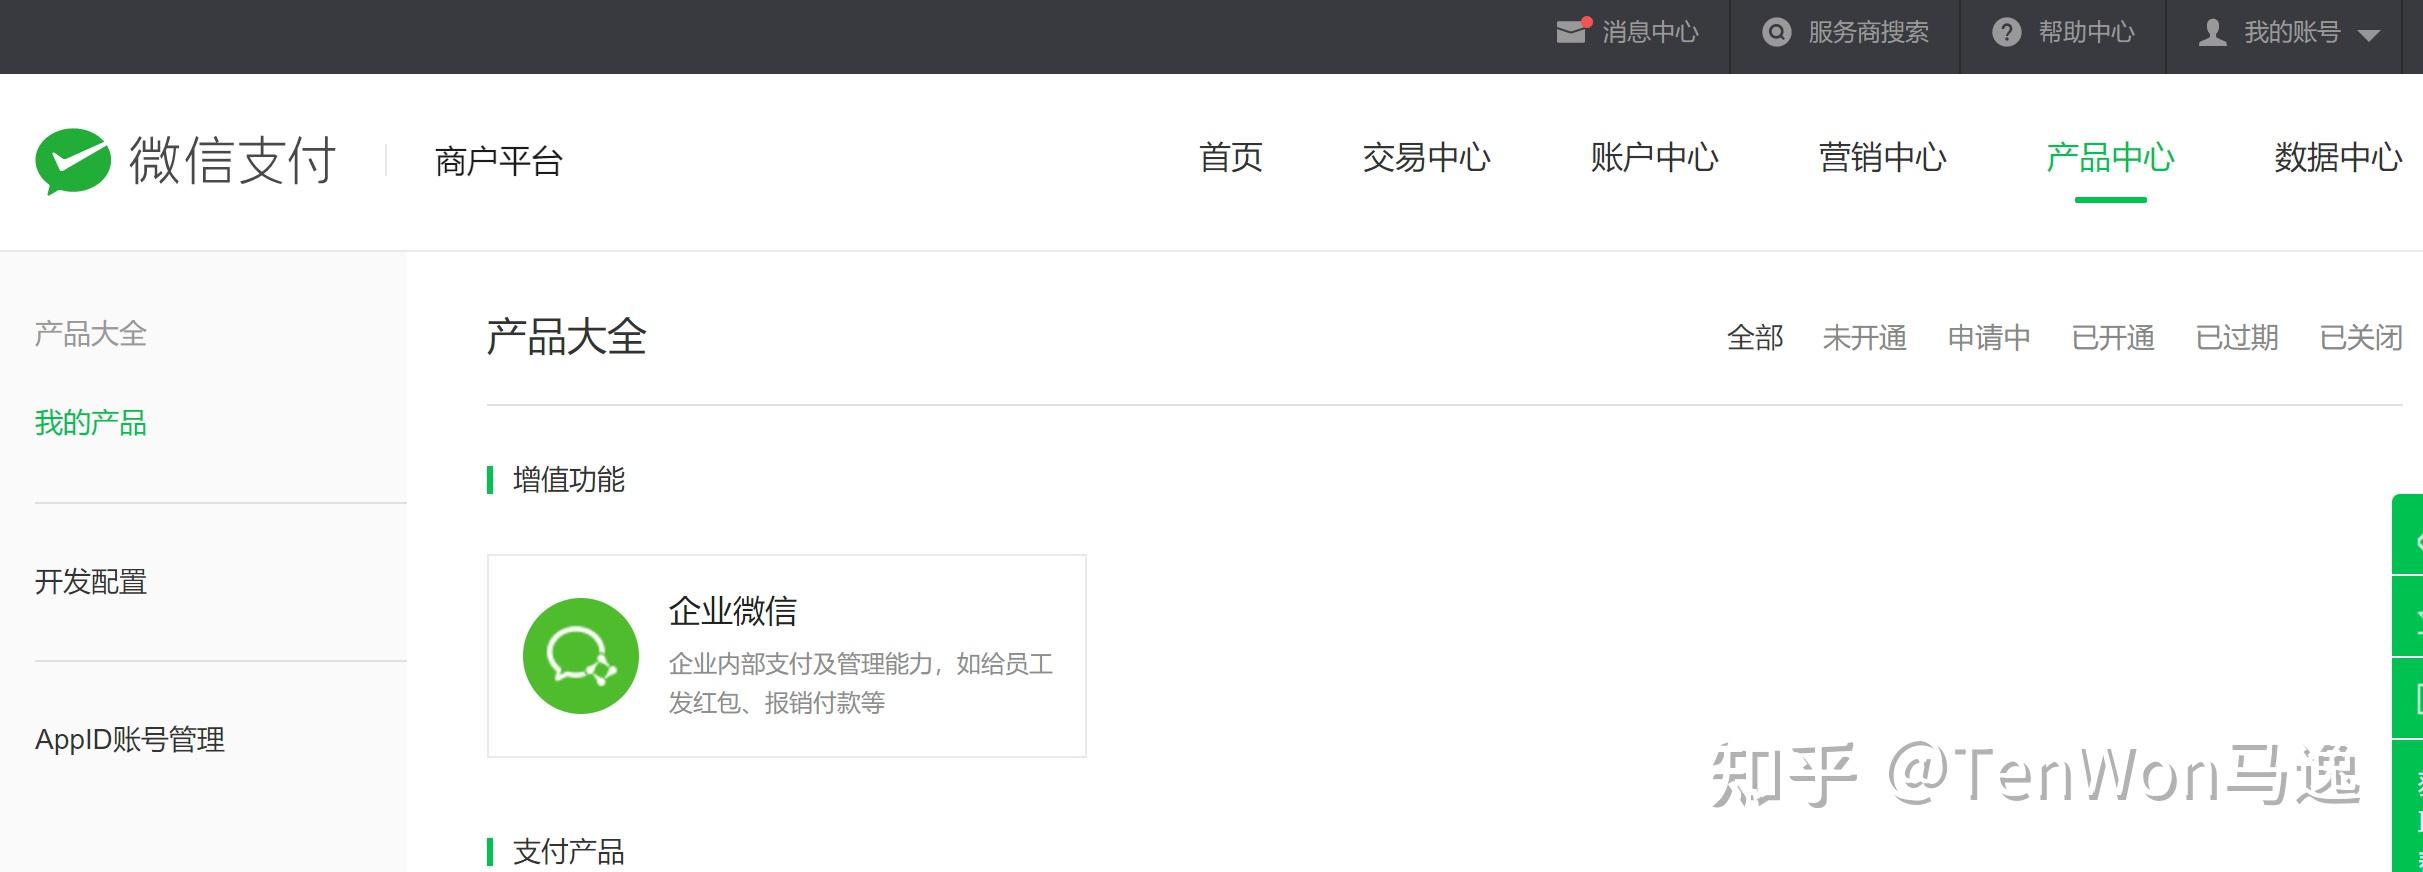Open the message center envelope icon
The image size is (2423, 872).
1572,32
